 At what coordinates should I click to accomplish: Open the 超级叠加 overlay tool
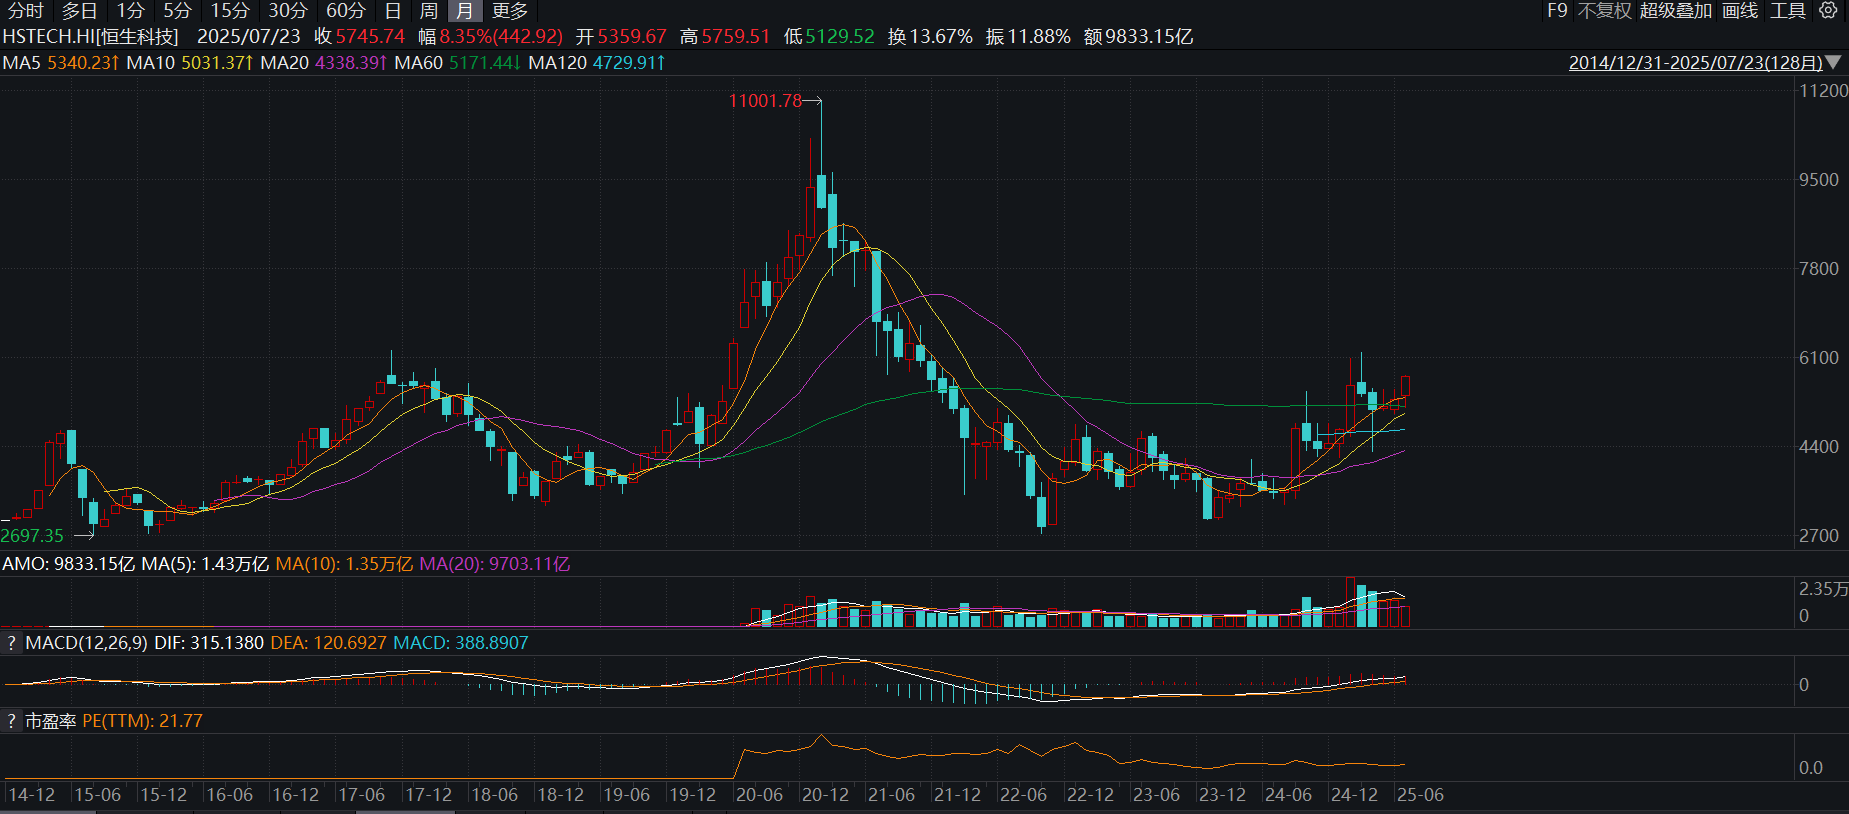click(x=1676, y=11)
